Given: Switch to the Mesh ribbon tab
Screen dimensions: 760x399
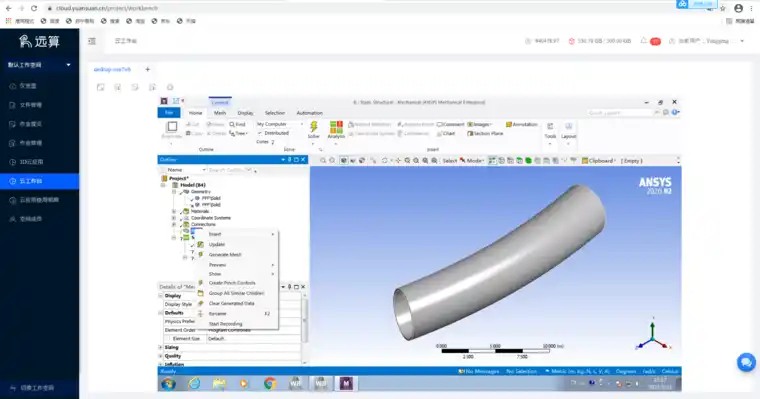Looking at the screenshot, I should point(220,113).
